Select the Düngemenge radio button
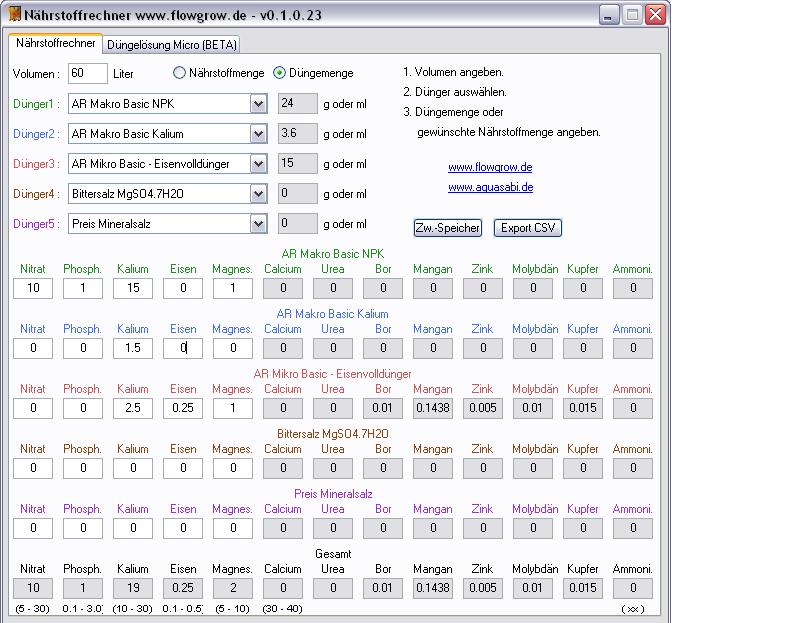Screen dimensions: 800x623 pyautogui.click(x=280, y=73)
